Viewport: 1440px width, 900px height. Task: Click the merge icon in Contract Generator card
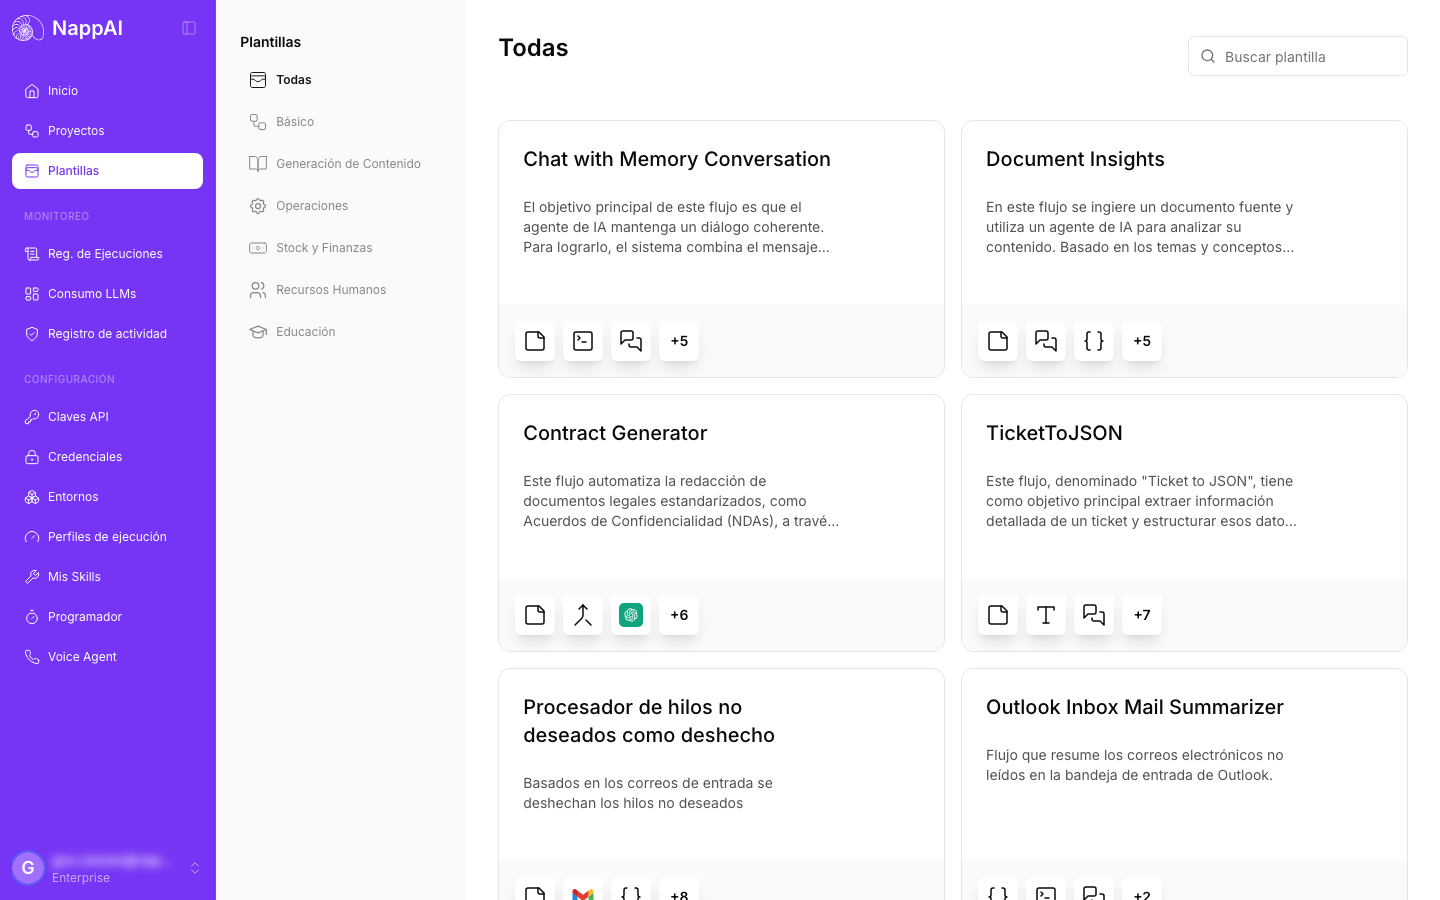[583, 615]
